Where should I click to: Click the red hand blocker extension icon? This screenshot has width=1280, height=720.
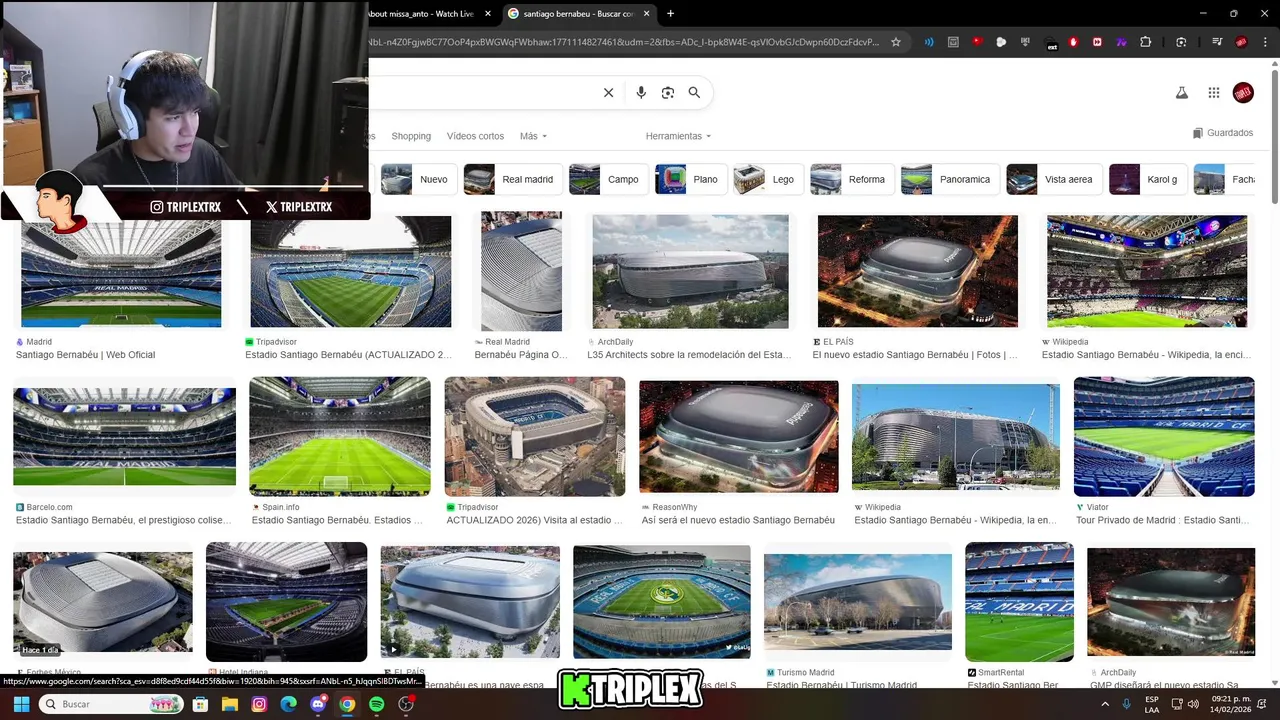tap(1074, 42)
